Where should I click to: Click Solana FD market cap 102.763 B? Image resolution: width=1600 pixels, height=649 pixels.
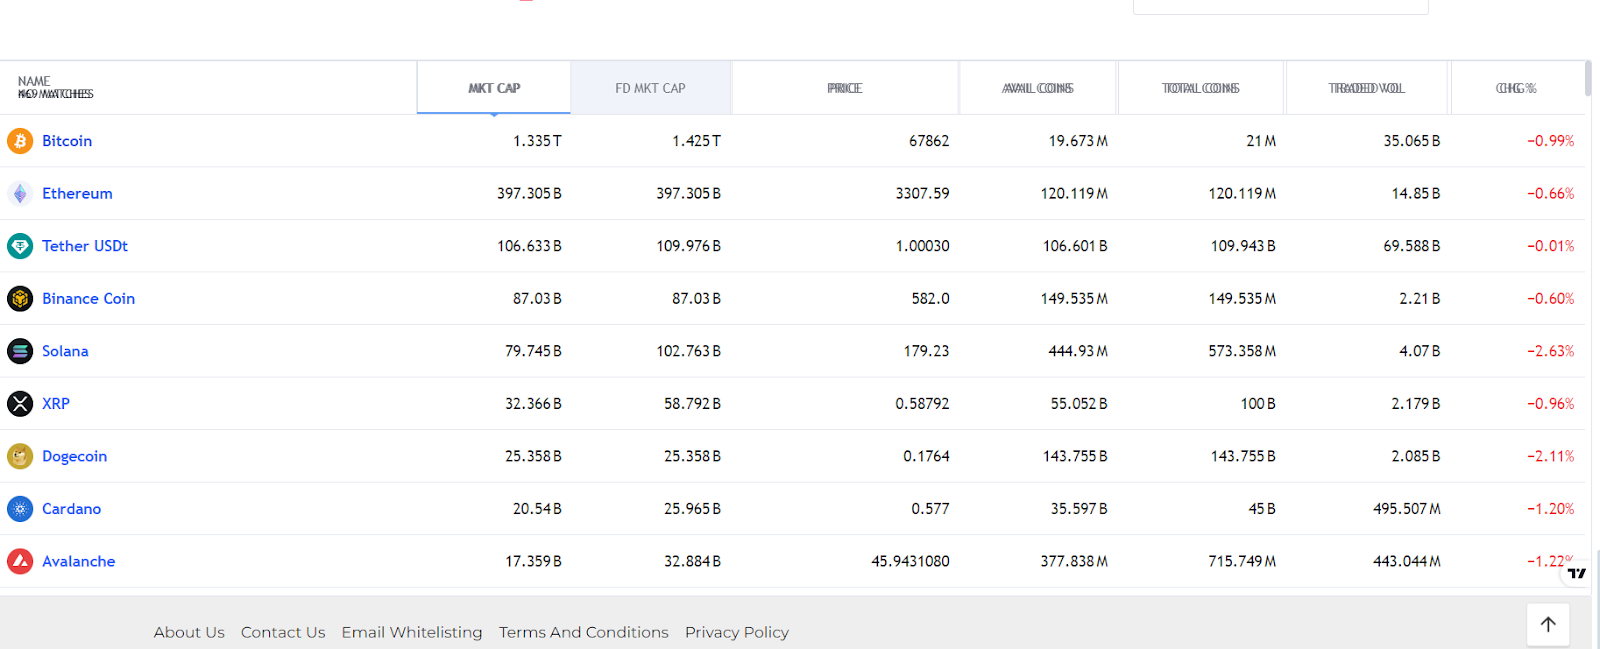(x=688, y=351)
